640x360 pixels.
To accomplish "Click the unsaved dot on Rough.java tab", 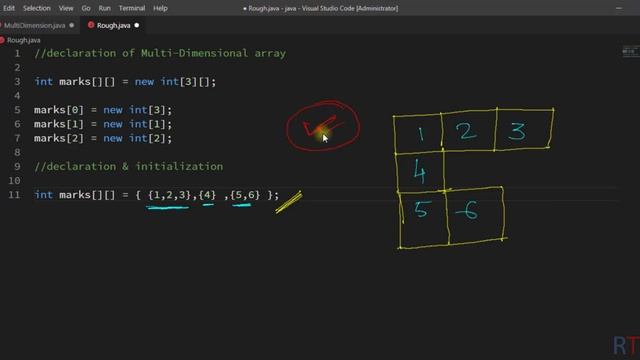I will pos(137,25).
